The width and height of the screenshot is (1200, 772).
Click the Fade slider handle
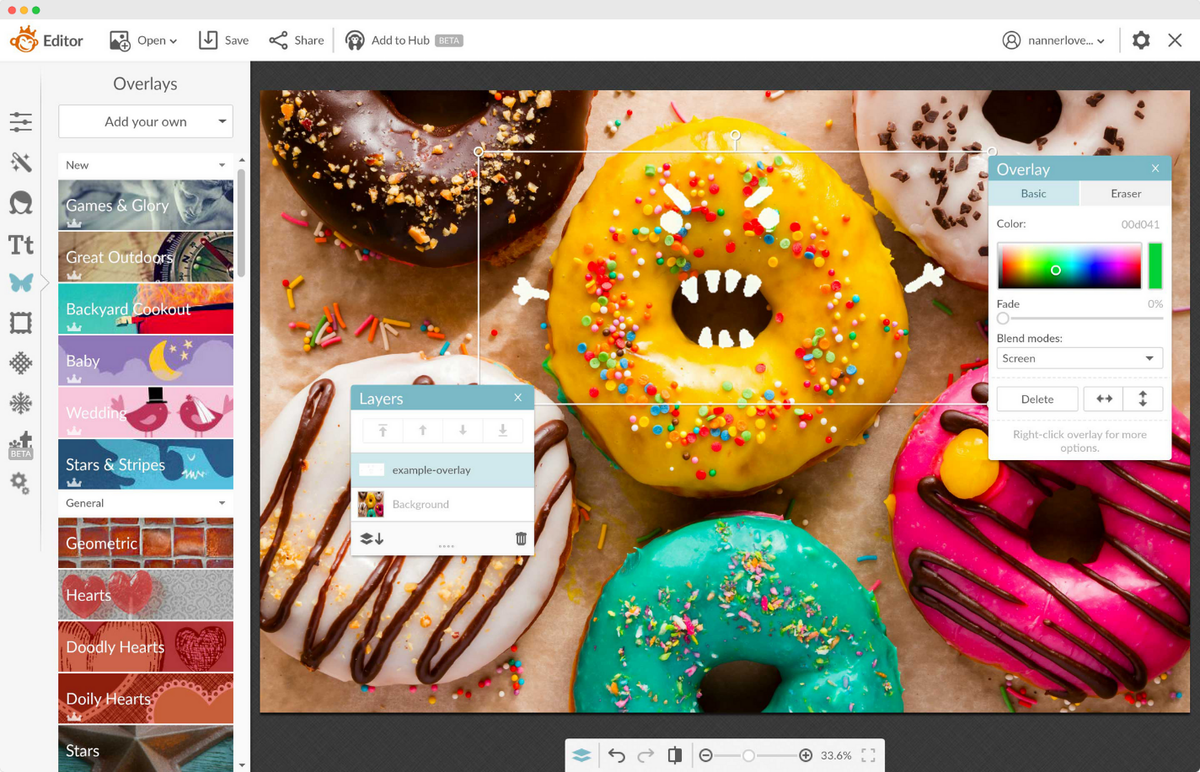(1003, 318)
